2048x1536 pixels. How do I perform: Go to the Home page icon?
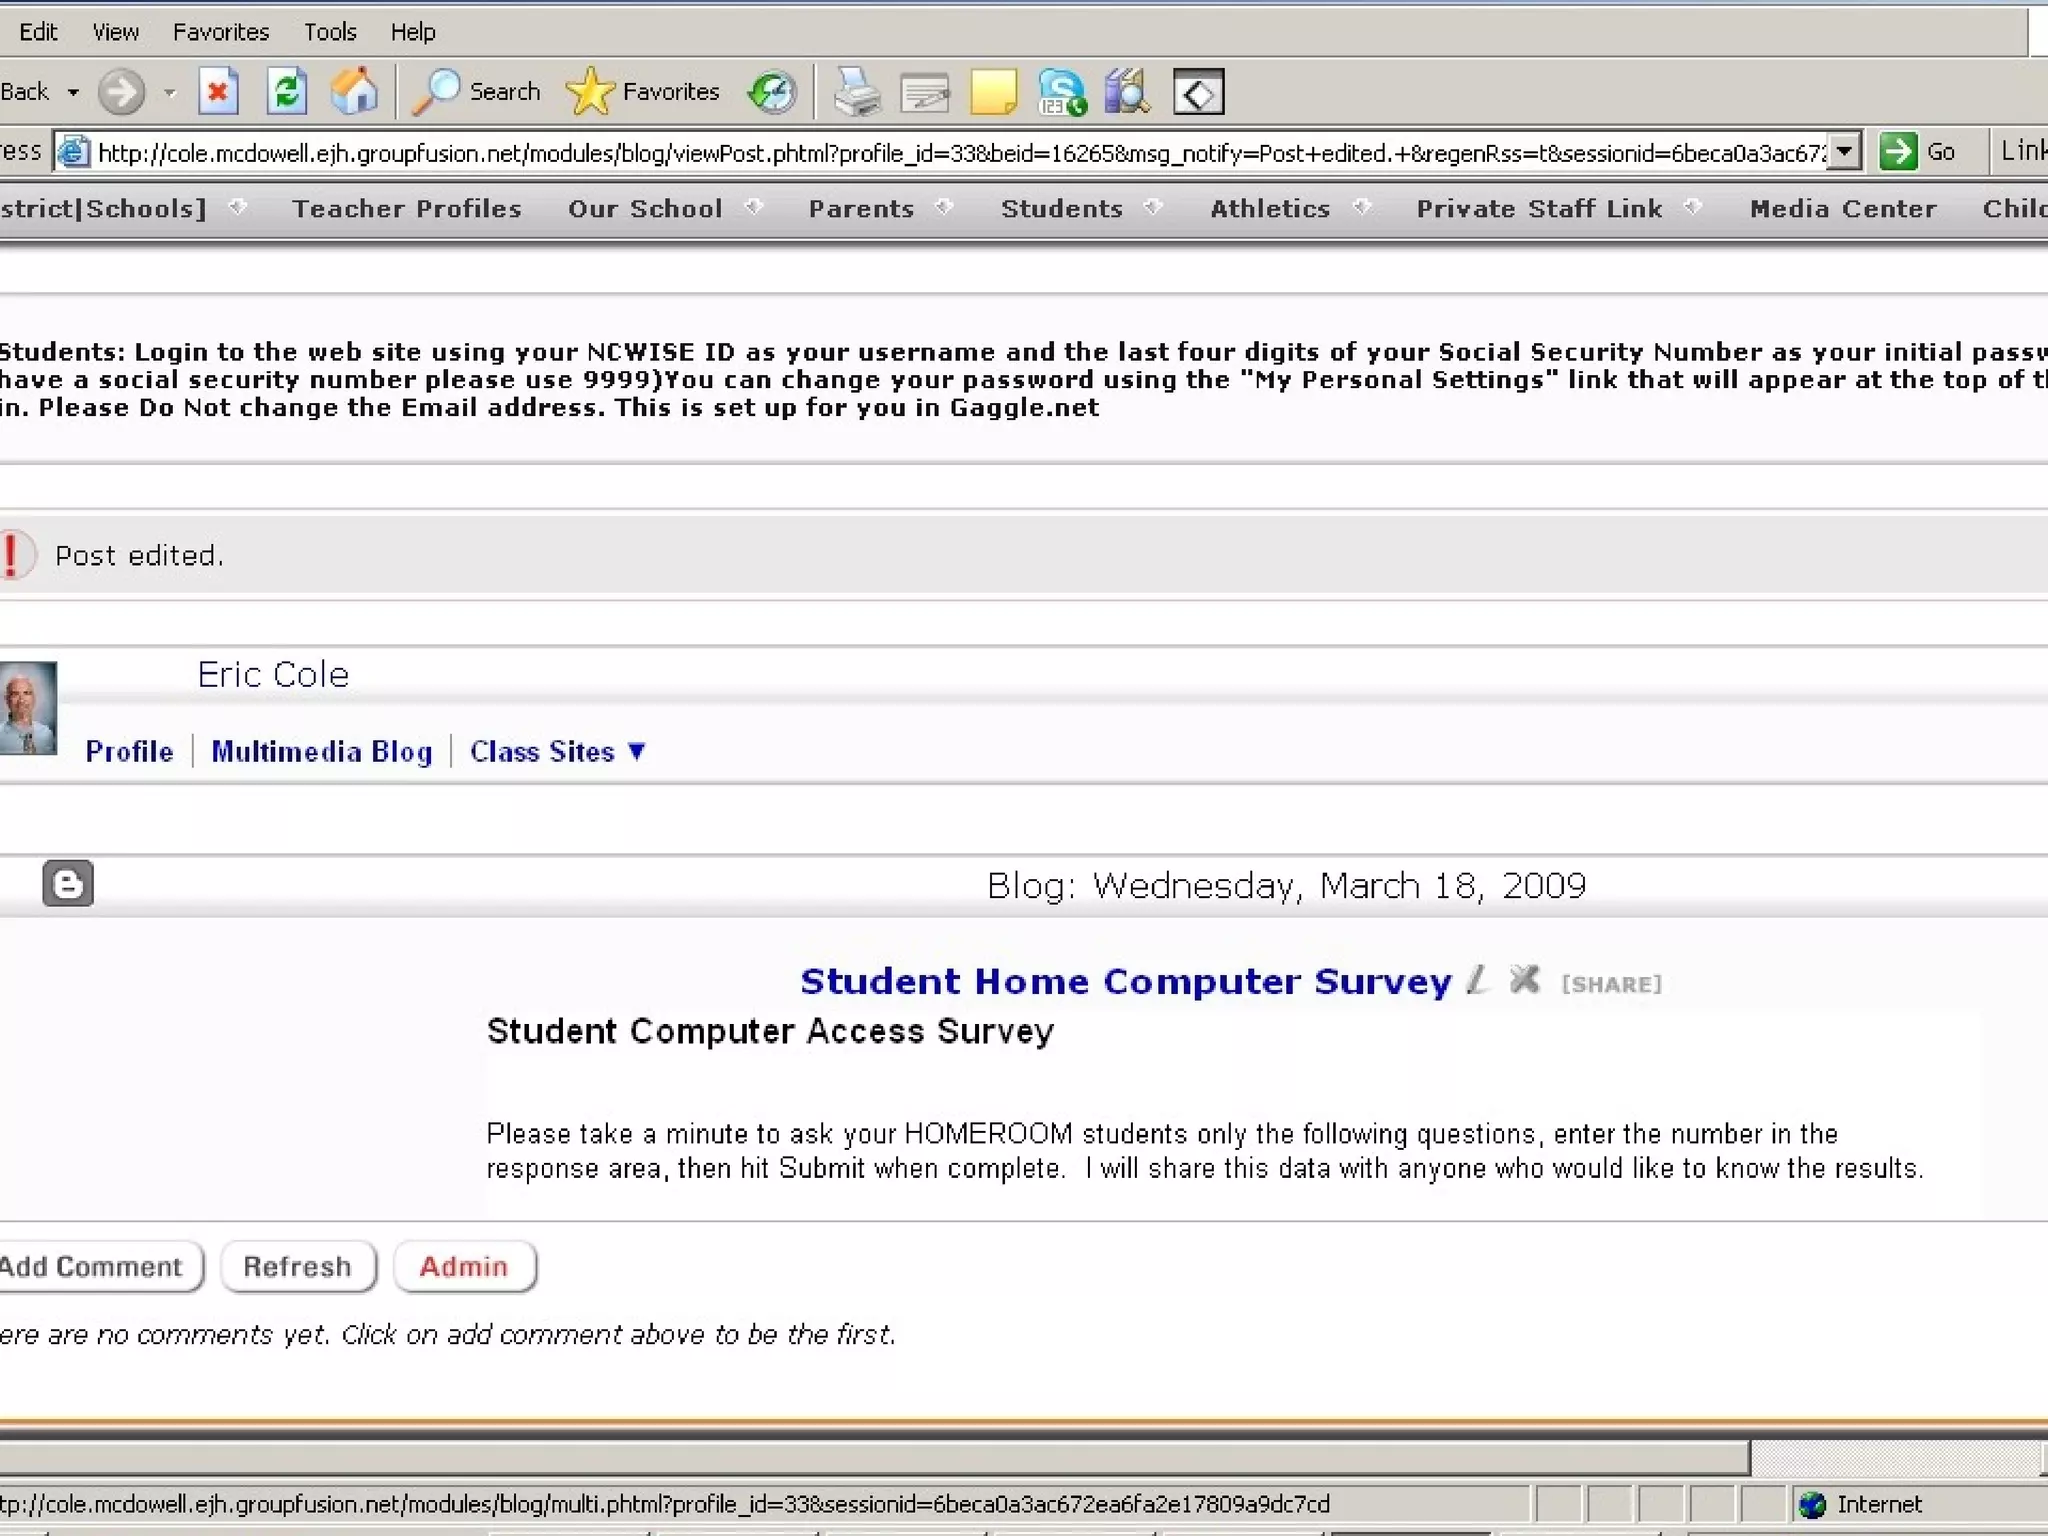(x=354, y=92)
